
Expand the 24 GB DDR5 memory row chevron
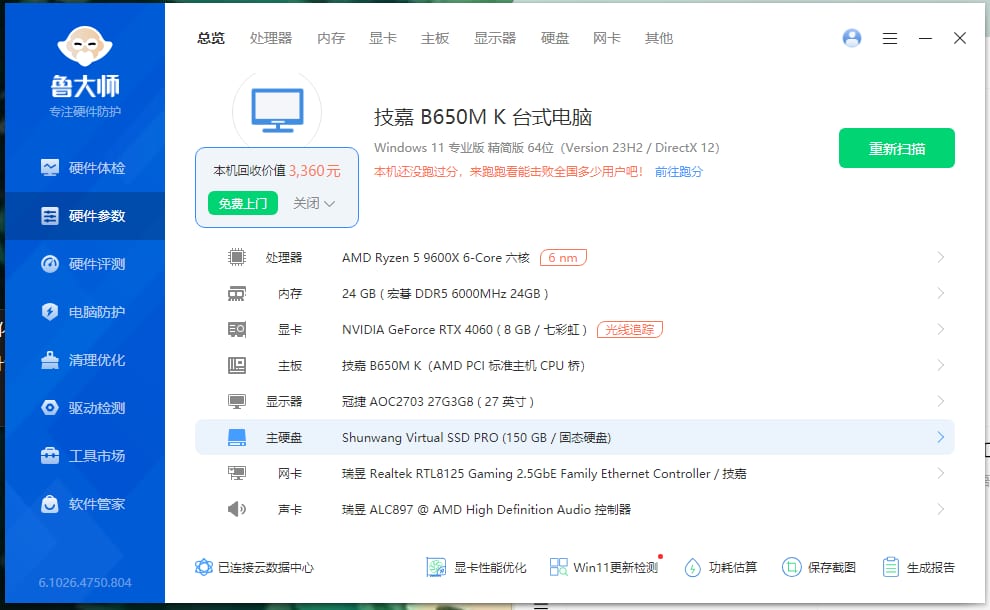tap(940, 293)
